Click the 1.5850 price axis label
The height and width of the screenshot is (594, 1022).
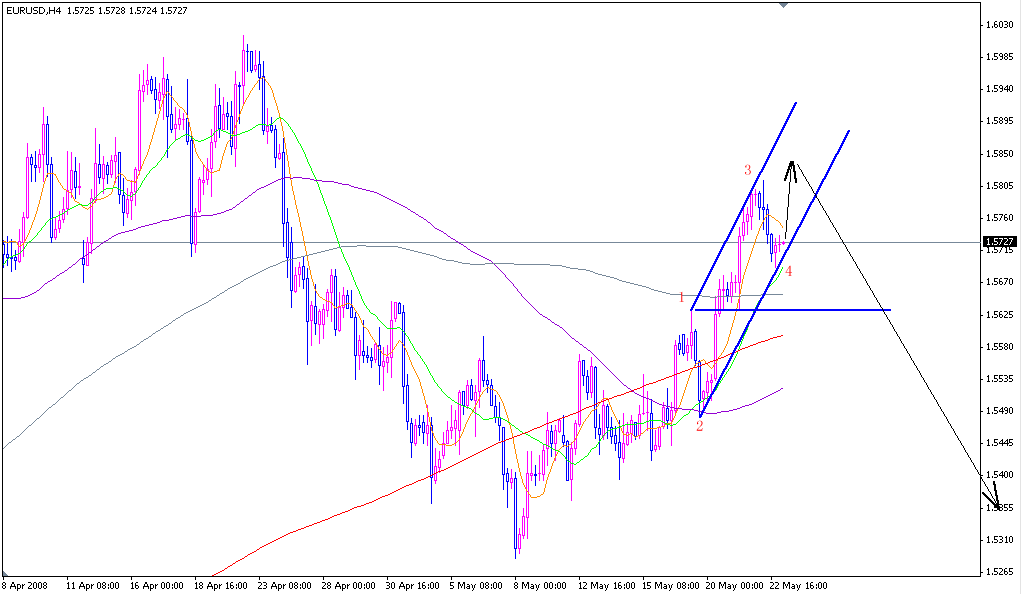point(1000,154)
